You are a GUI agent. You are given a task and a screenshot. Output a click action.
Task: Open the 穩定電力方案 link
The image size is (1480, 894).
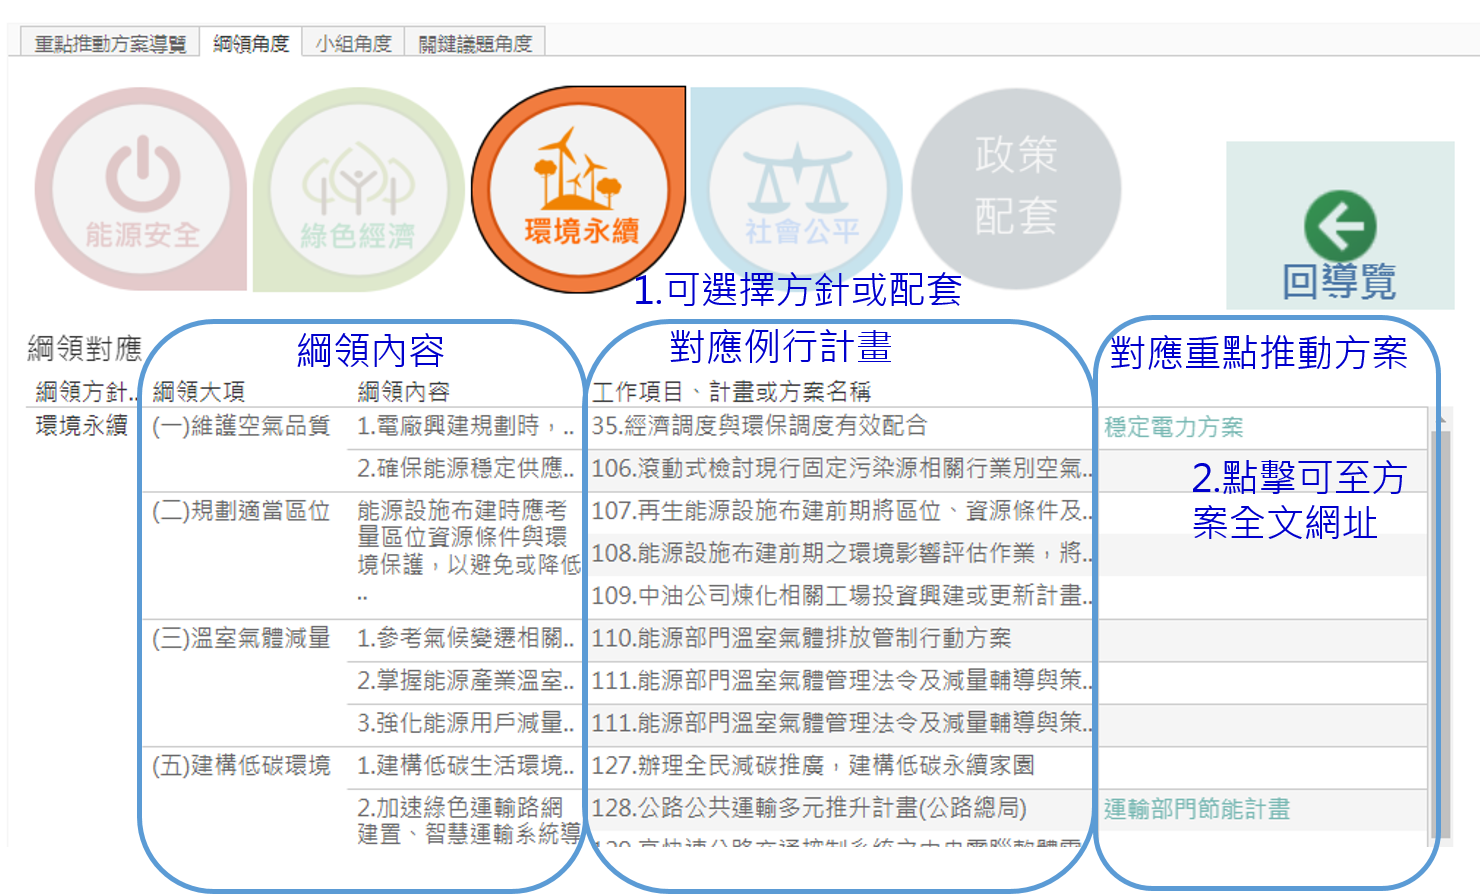pos(1174,428)
